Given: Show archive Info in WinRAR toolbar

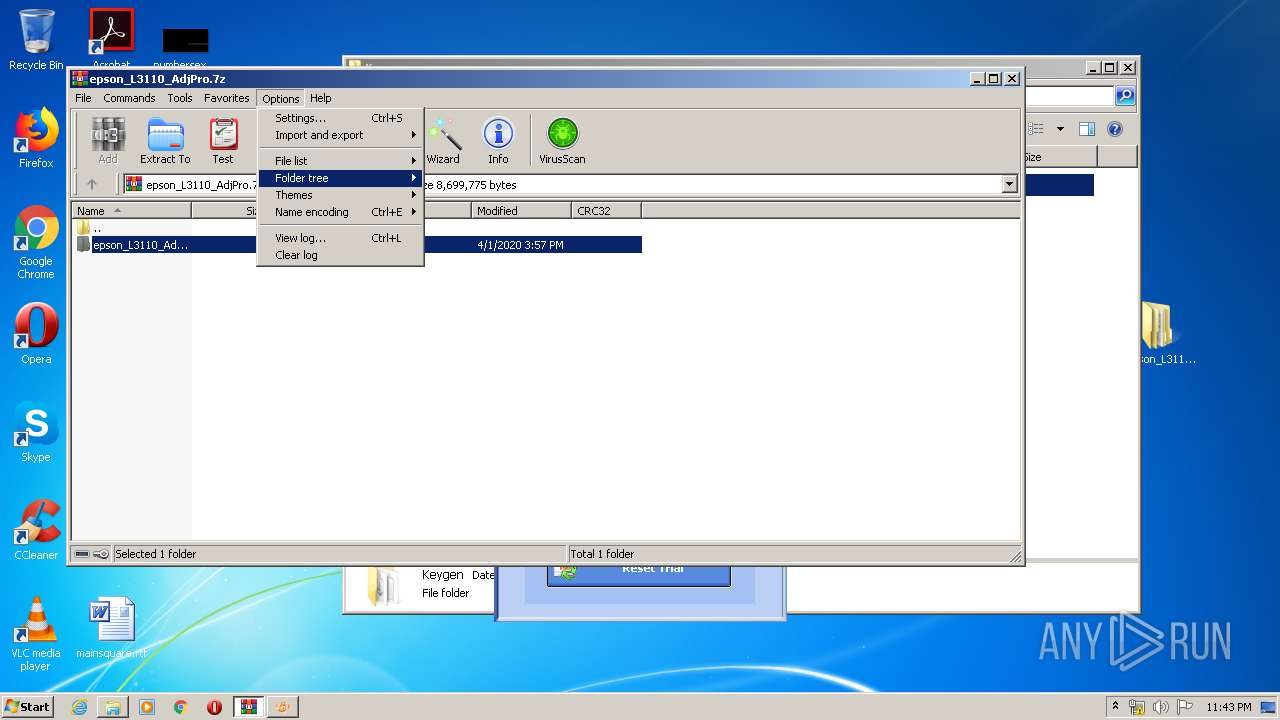Looking at the screenshot, I should [x=498, y=140].
